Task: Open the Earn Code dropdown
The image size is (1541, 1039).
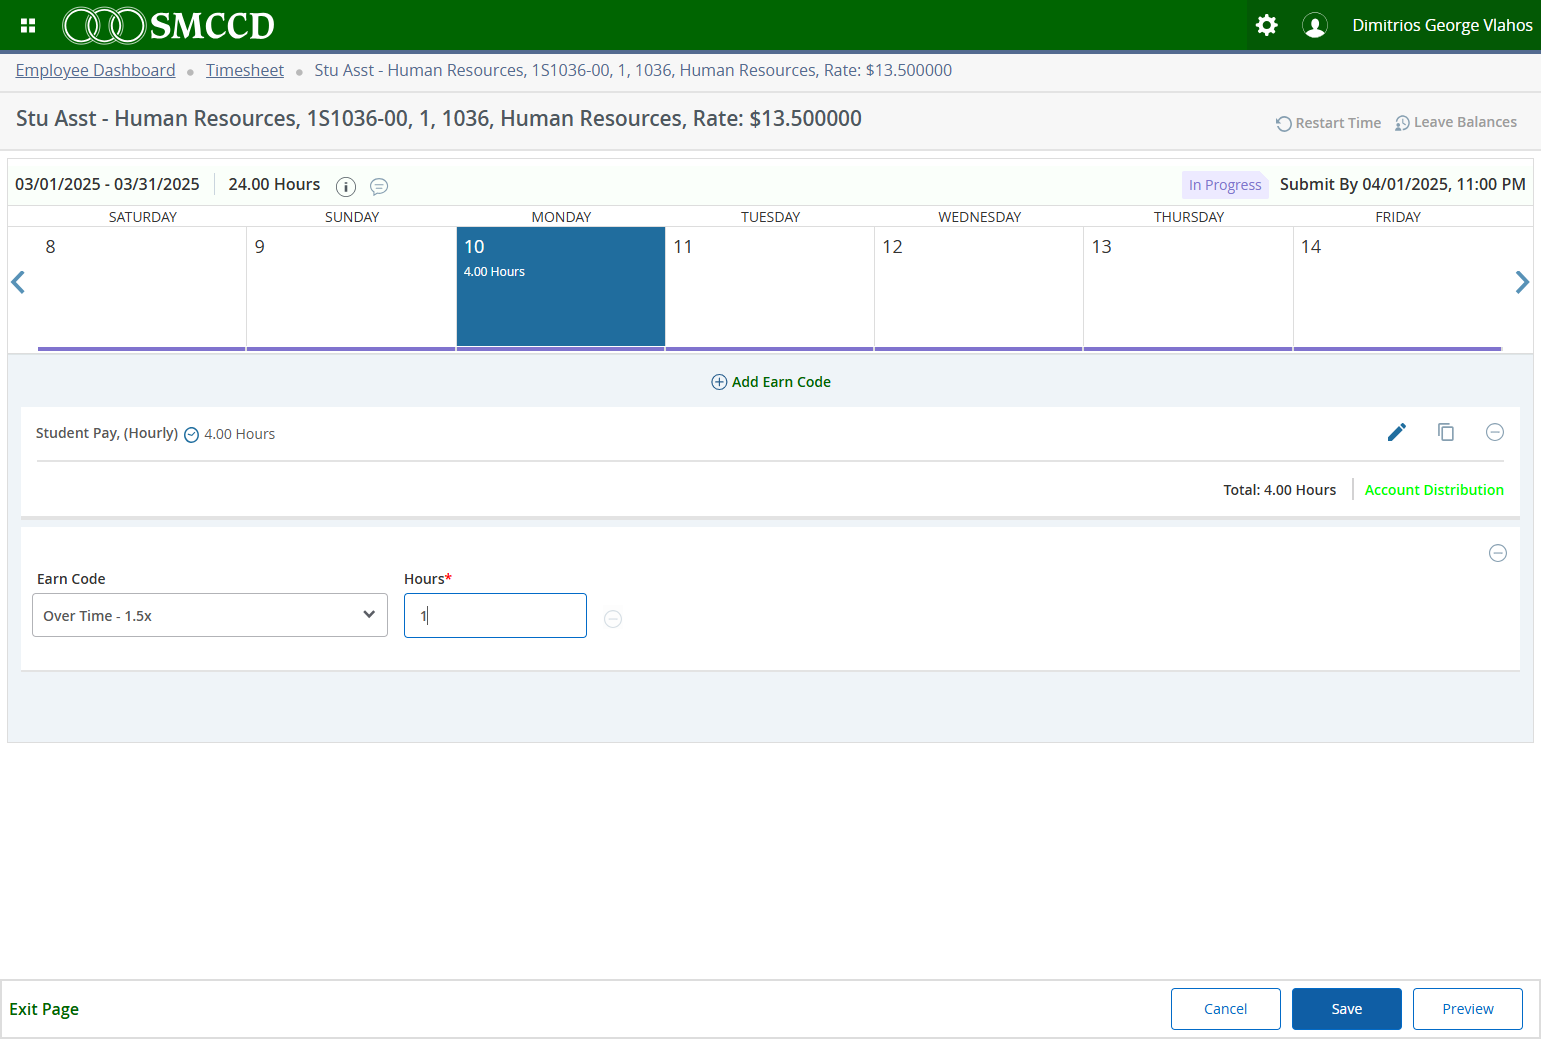Action: click(x=210, y=615)
